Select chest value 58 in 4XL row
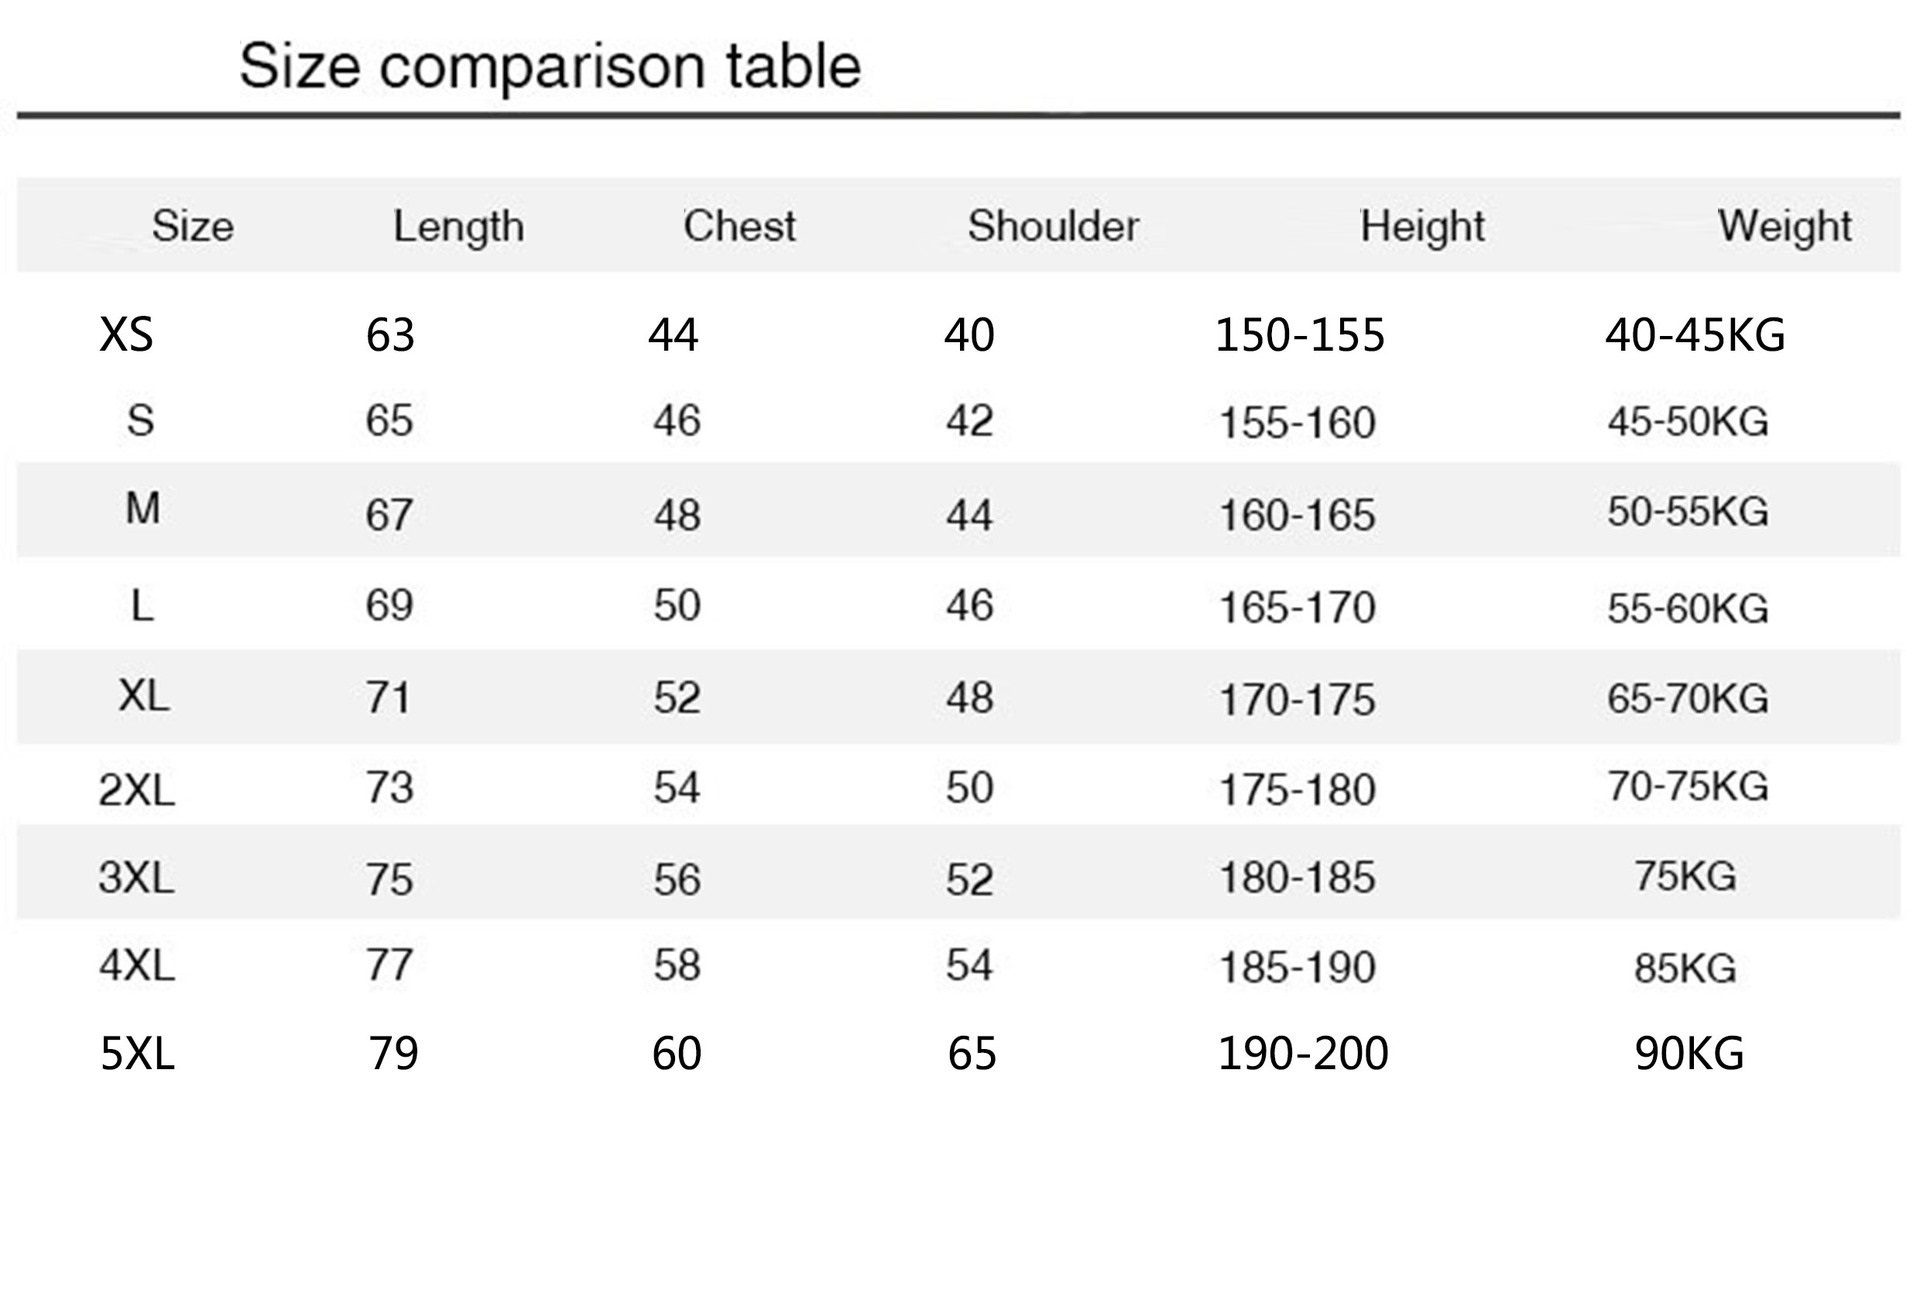This screenshot has height=1307, width=1920. pos(677,966)
